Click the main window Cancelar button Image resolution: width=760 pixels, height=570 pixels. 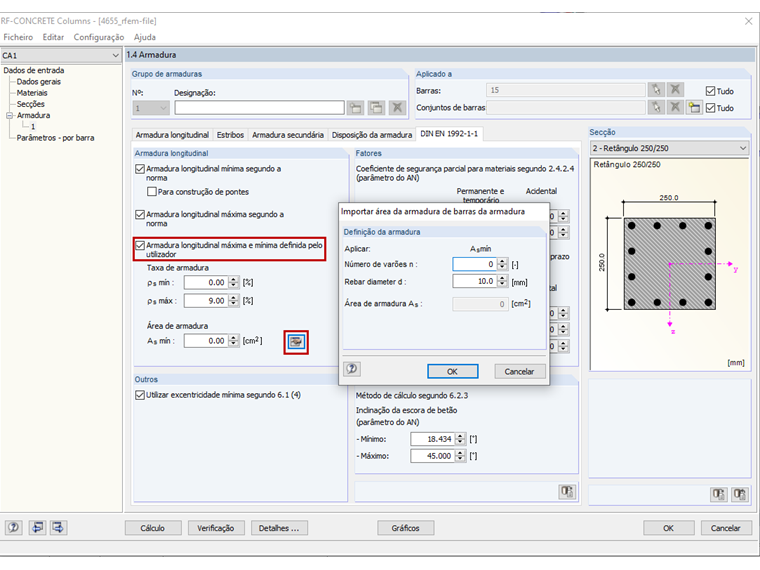pyautogui.click(x=726, y=528)
